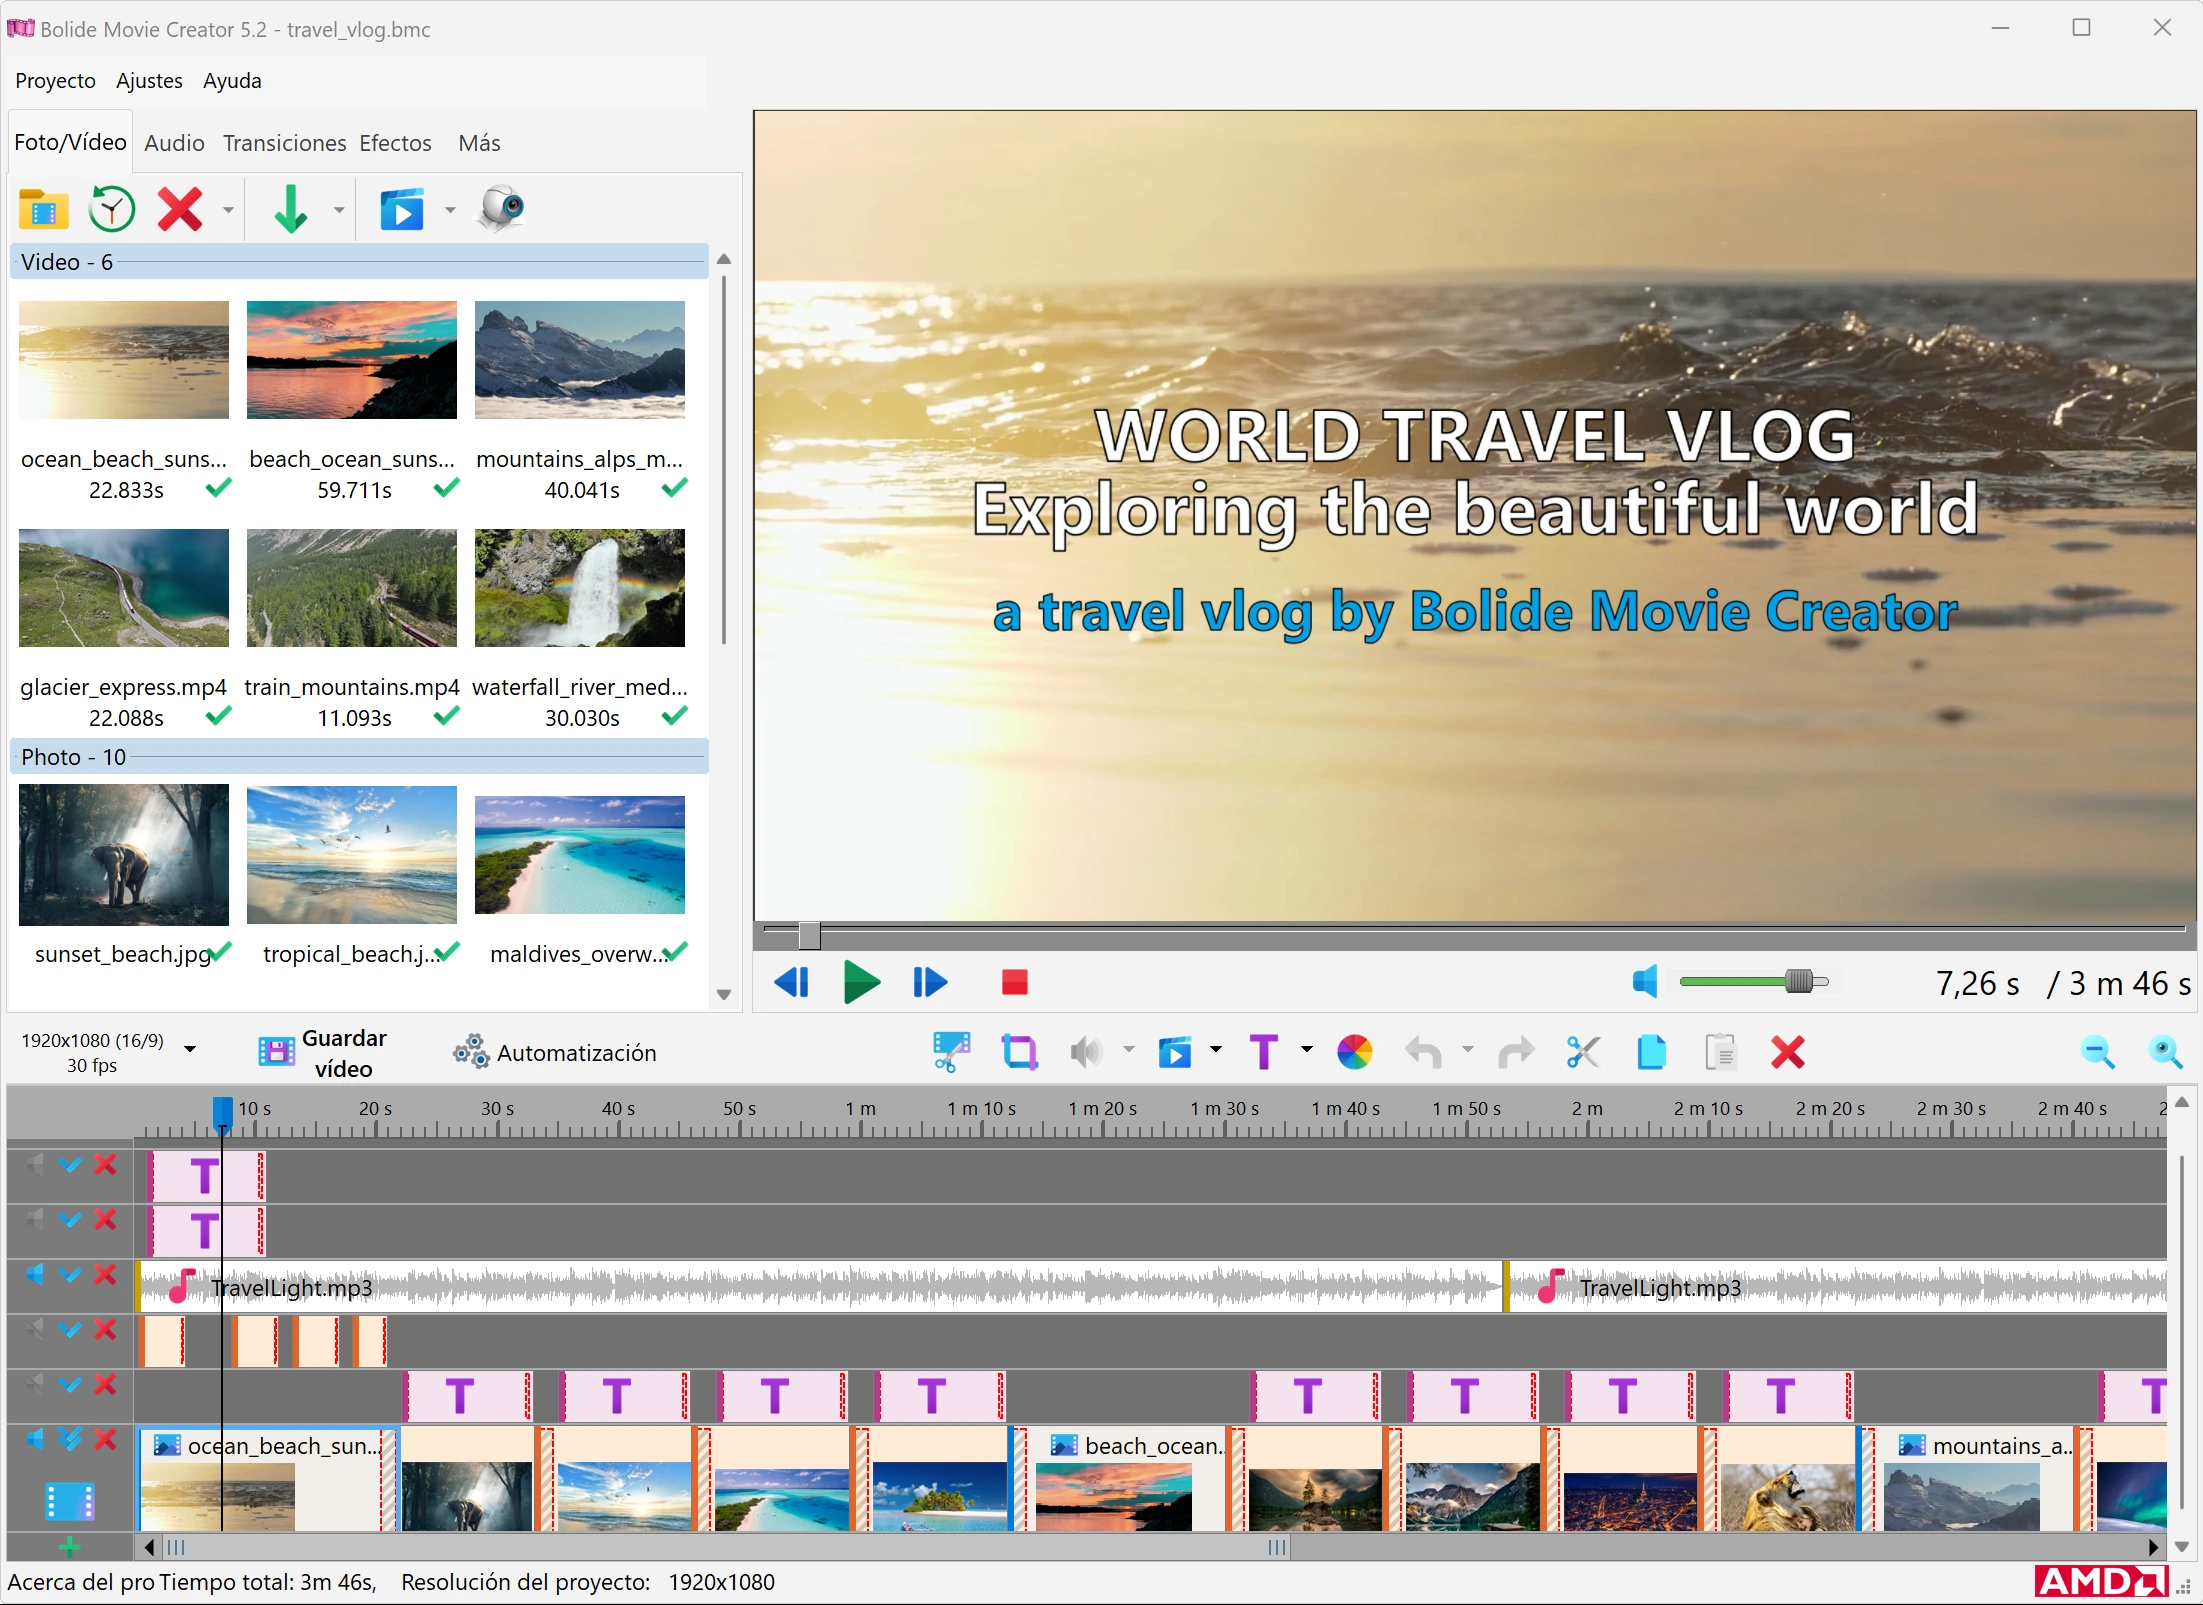The width and height of the screenshot is (2203, 1605).
Task: Click the blue copy page icon
Action: click(x=1651, y=1052)
